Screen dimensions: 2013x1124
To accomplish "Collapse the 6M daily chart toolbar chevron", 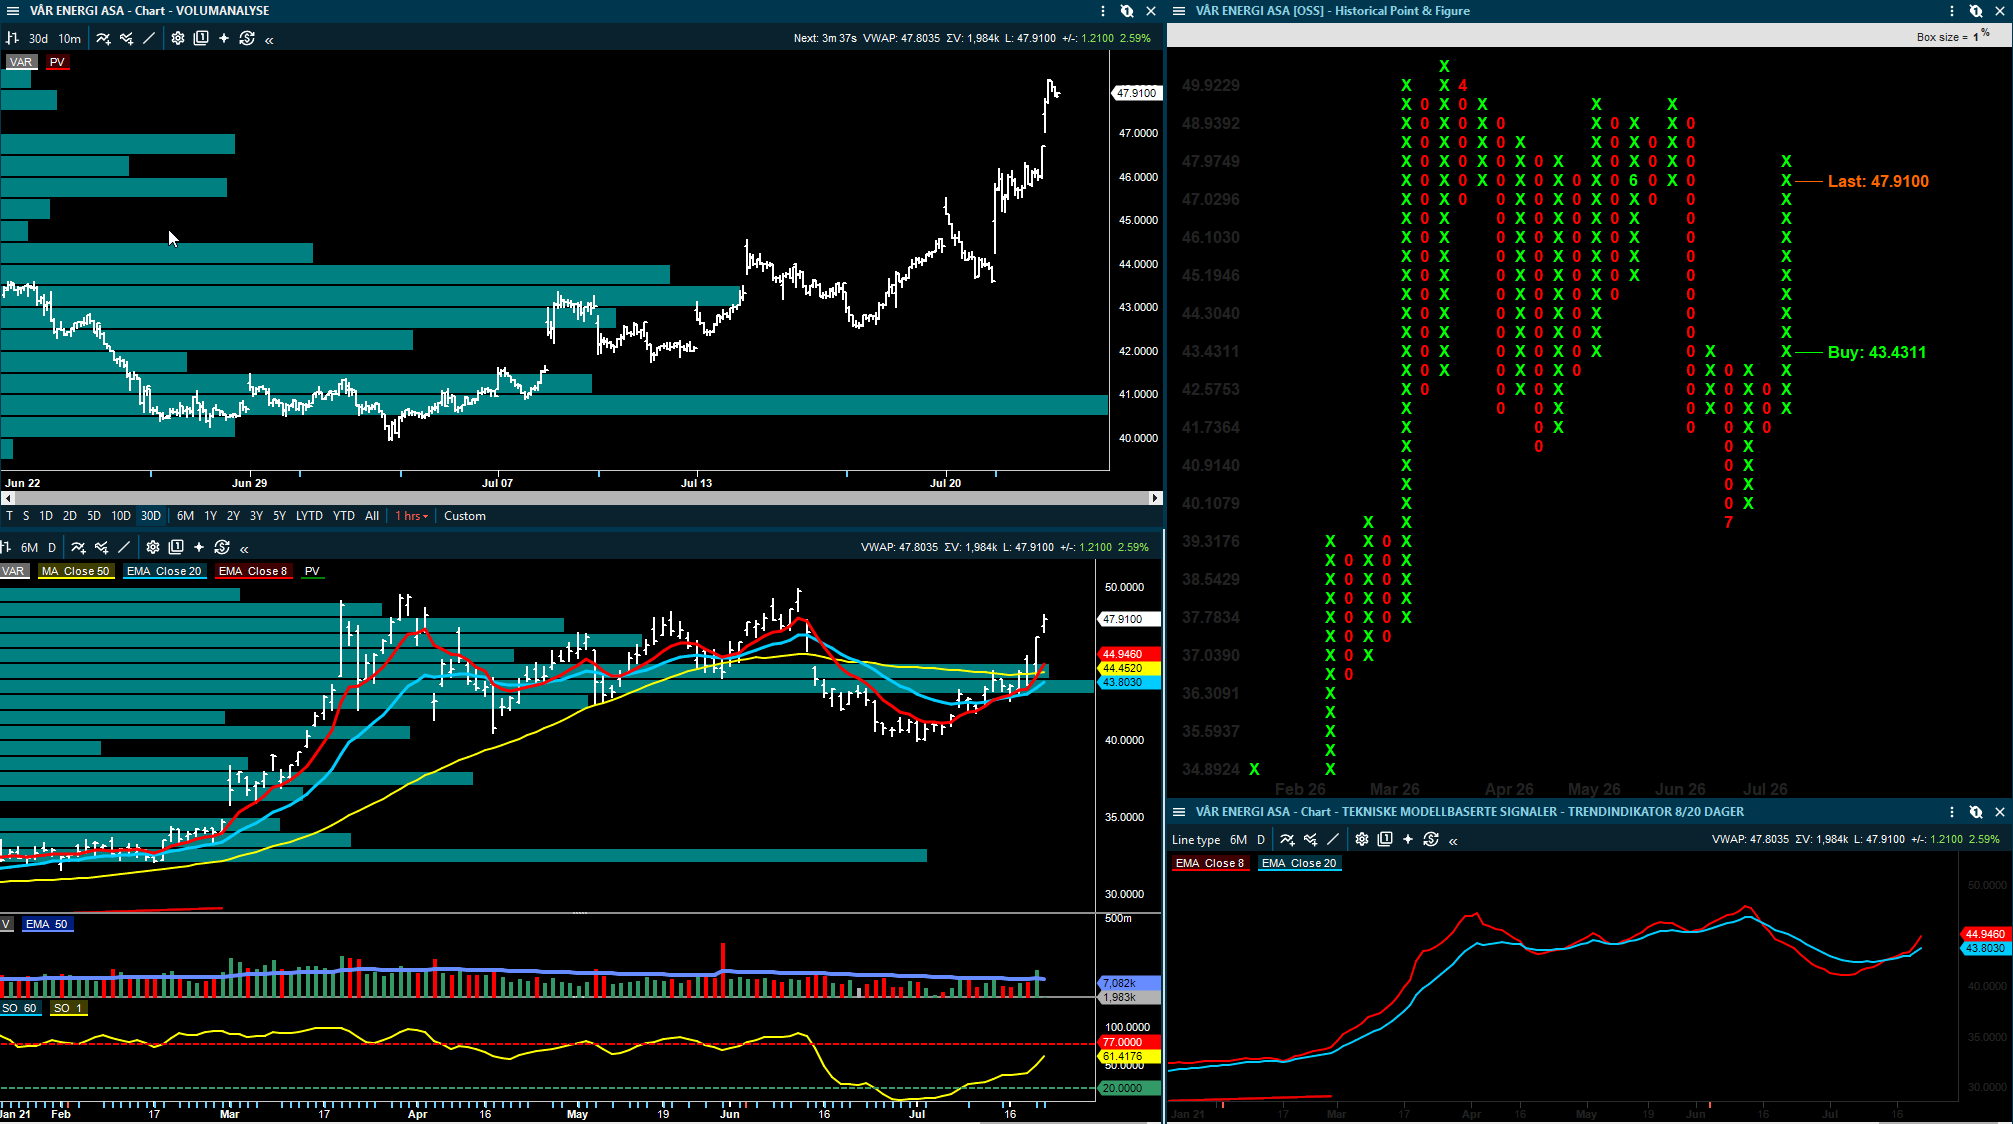I will [x=244, y=548].
